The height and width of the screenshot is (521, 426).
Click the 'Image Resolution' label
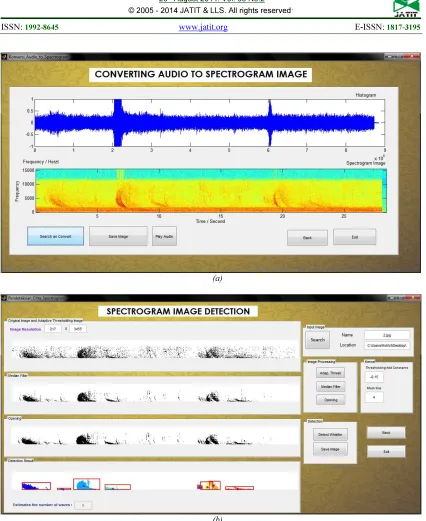(x=25, y=329)
